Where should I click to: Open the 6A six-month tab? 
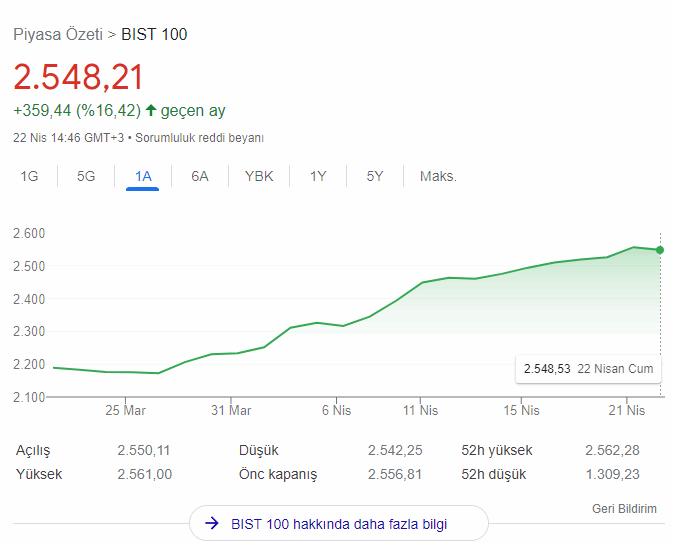pos(200,177)
